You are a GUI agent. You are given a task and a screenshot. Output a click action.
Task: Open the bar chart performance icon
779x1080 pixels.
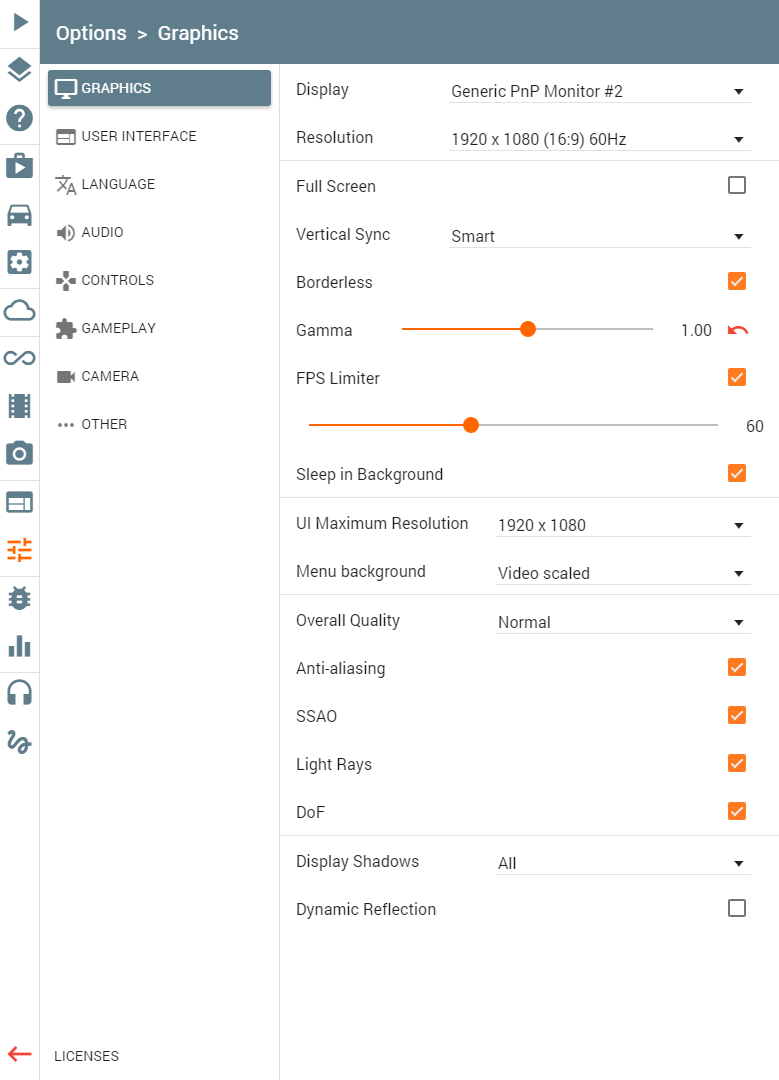20,646
